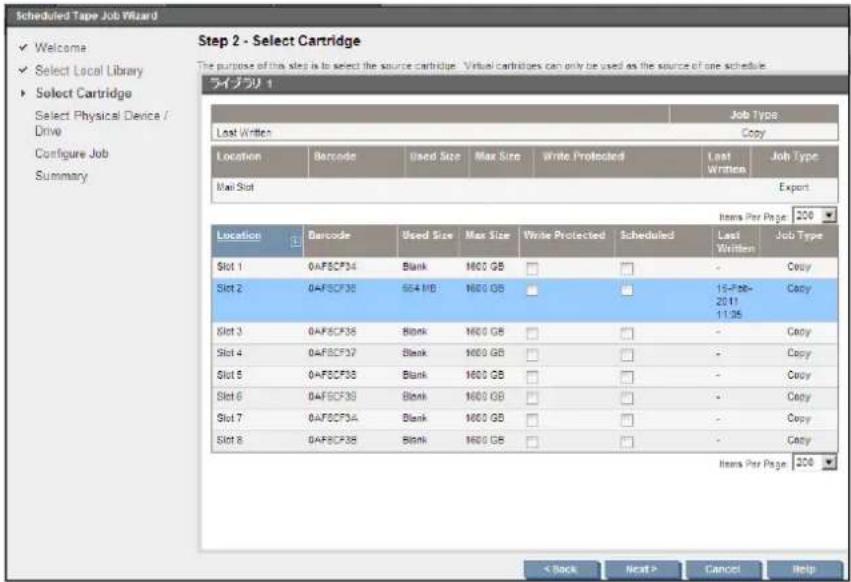Screen dimensions: 851x582
Task: Check Write Protected in Slot 7 row
Action: tap(532, 420)
